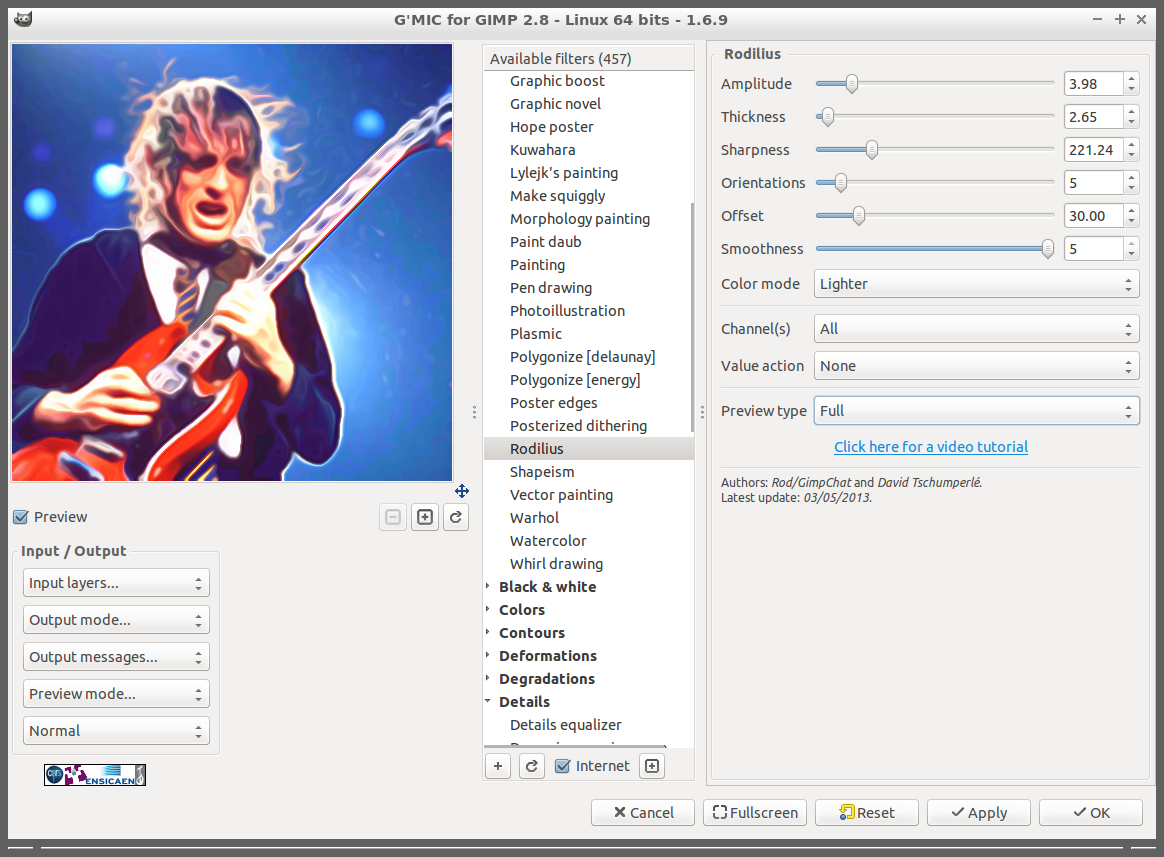
Task: Select the Rodilius filter
Action: point(589,449)
